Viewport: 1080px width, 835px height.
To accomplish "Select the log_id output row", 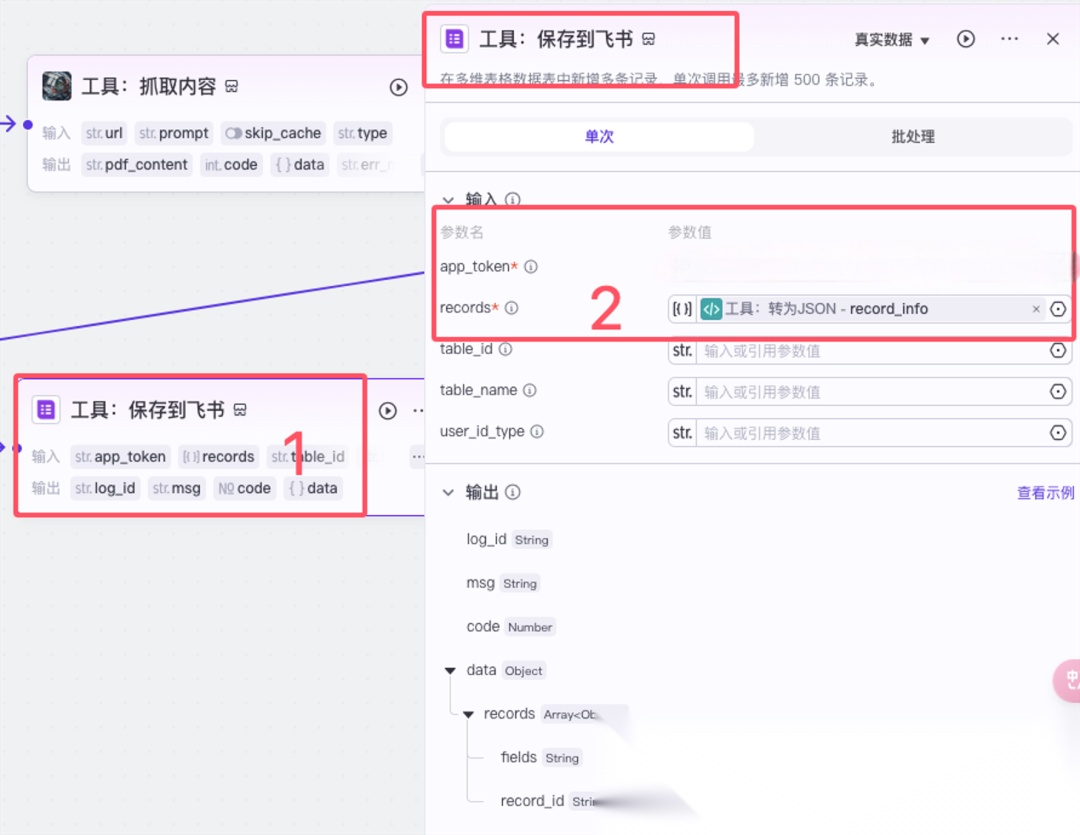I will click(509, 539).
